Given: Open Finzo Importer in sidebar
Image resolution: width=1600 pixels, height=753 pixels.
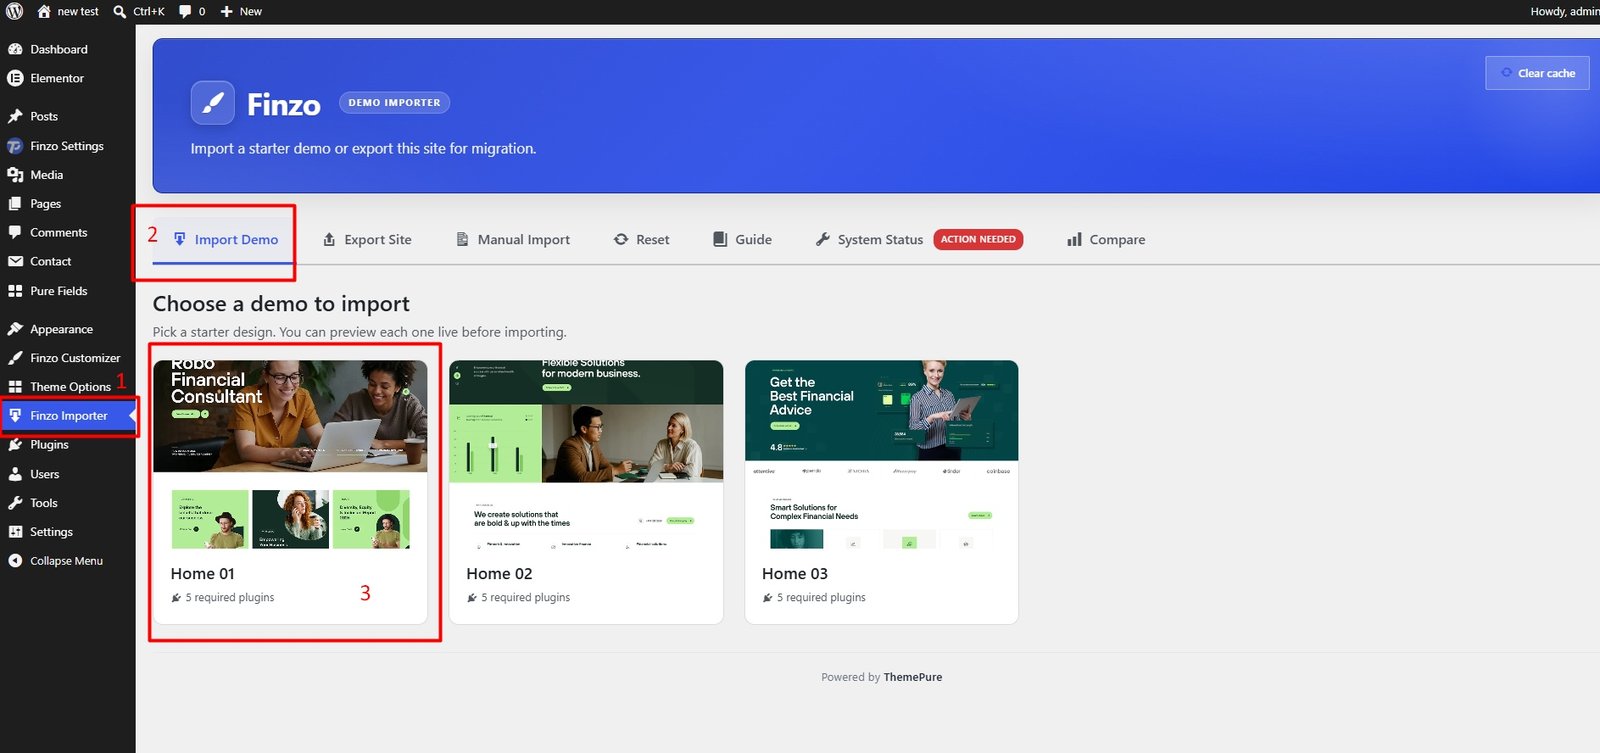Looking at the screenshot, I should (x=68, y=416).
